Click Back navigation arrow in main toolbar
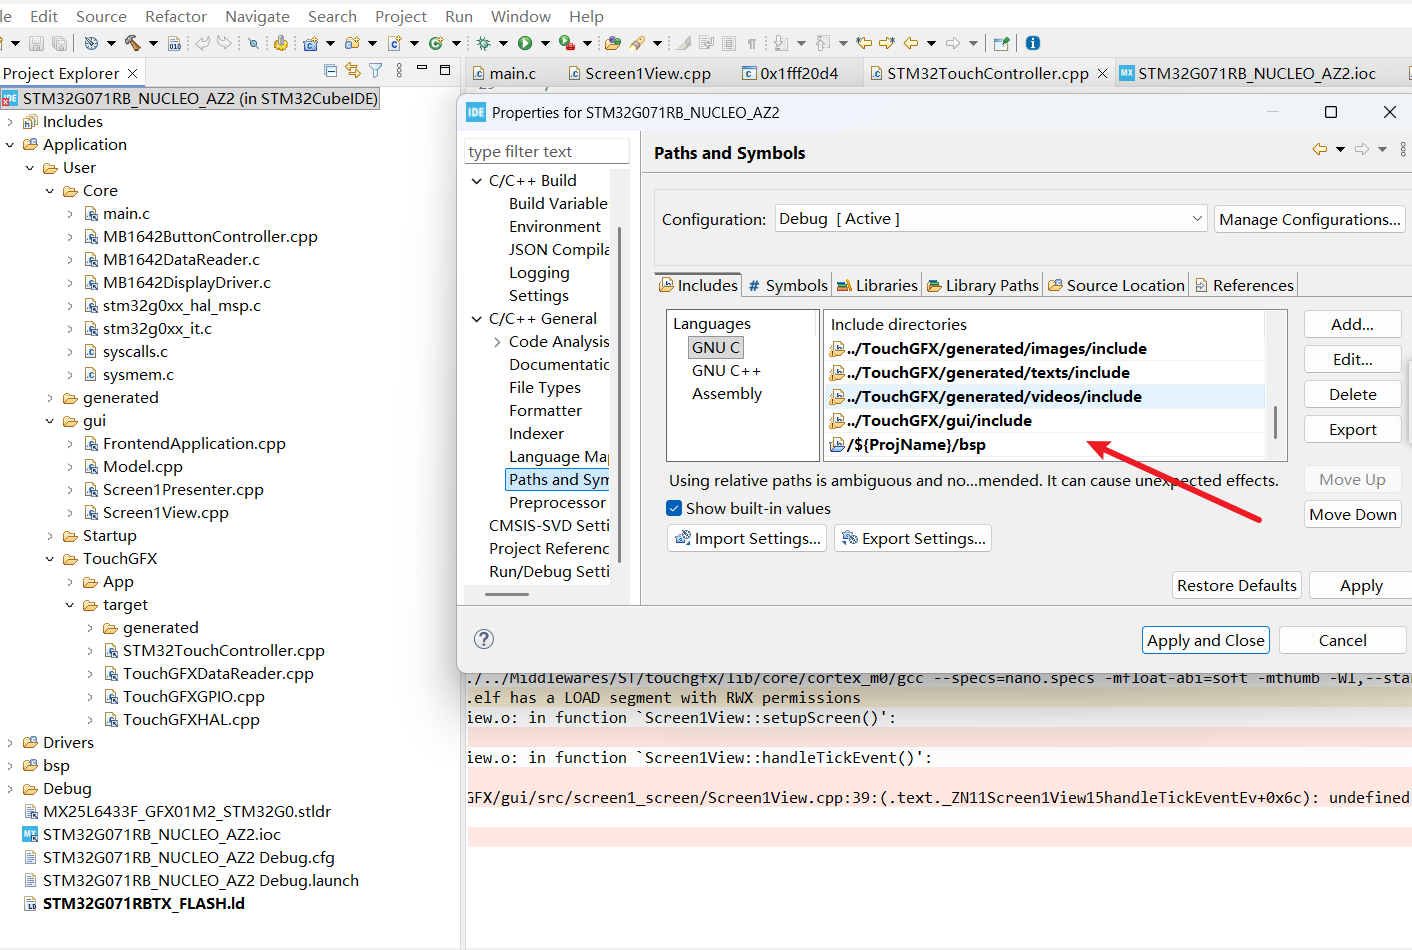 910,43
